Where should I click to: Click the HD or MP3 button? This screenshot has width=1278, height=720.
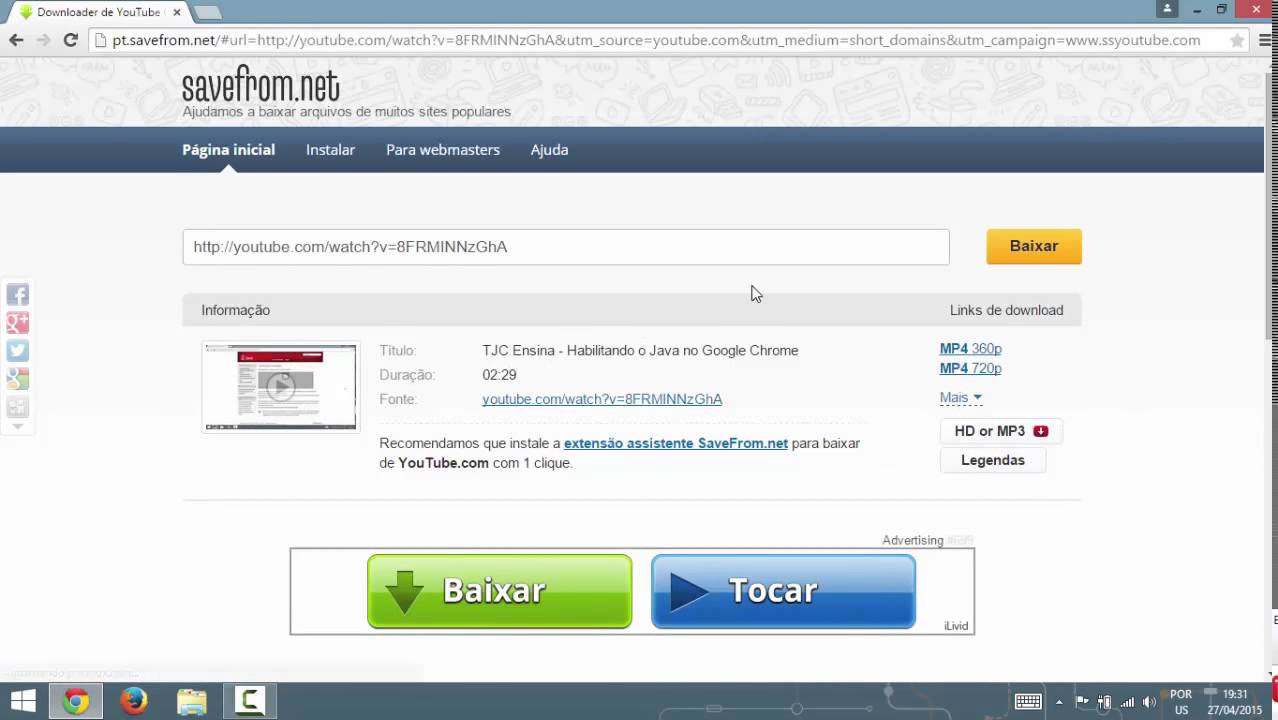[x=1001, y=431]
